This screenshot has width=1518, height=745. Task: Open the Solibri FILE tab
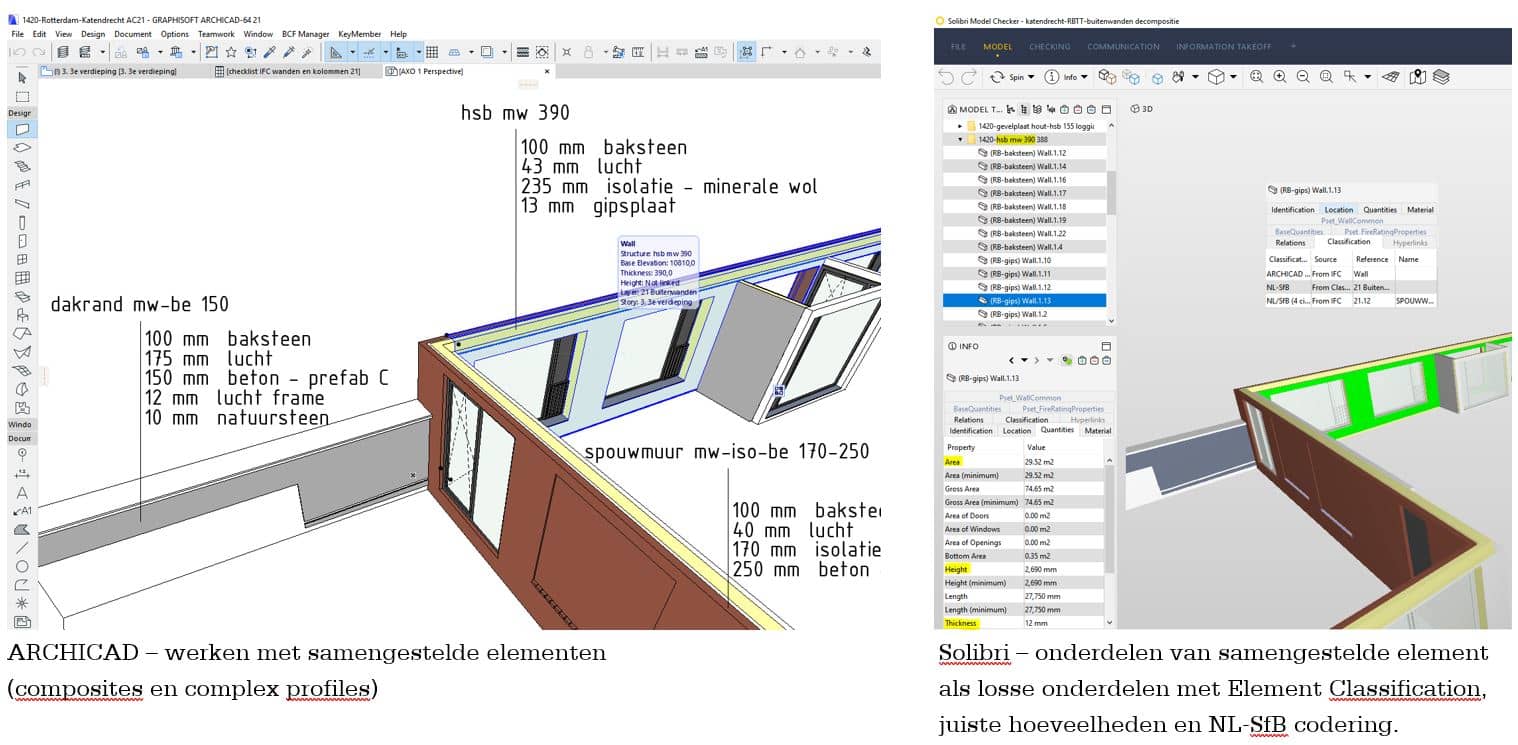point(958,46)
